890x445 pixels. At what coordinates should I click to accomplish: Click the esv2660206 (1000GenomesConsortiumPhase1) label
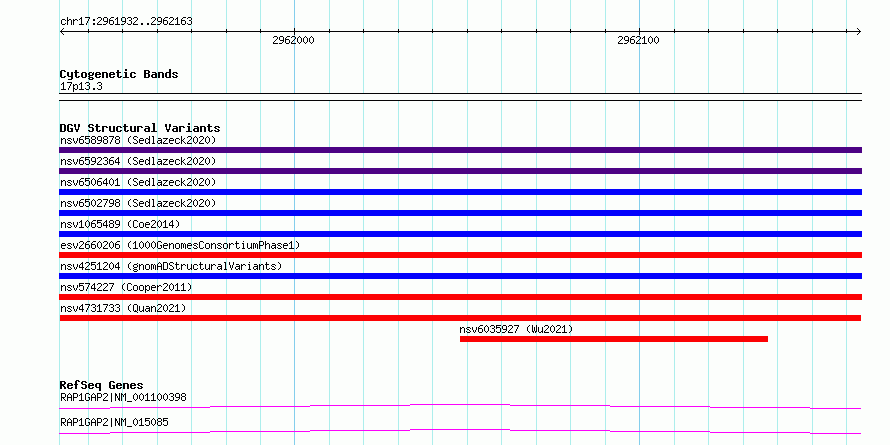180,245
